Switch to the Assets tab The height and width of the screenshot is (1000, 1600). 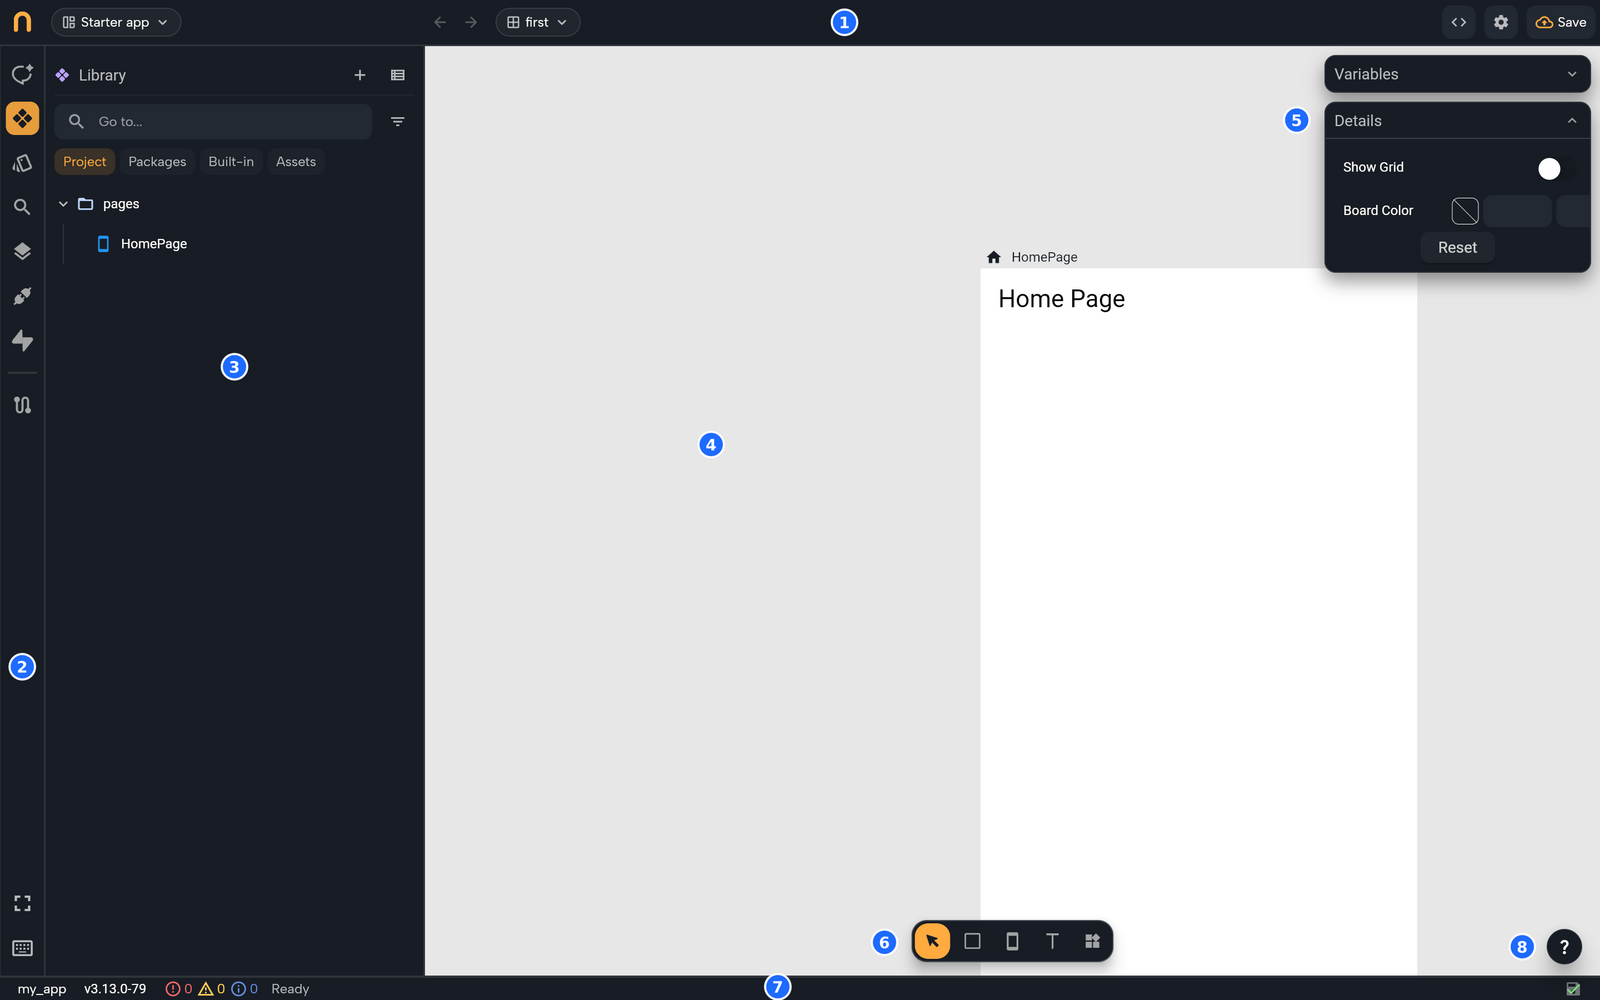point(296,162)
